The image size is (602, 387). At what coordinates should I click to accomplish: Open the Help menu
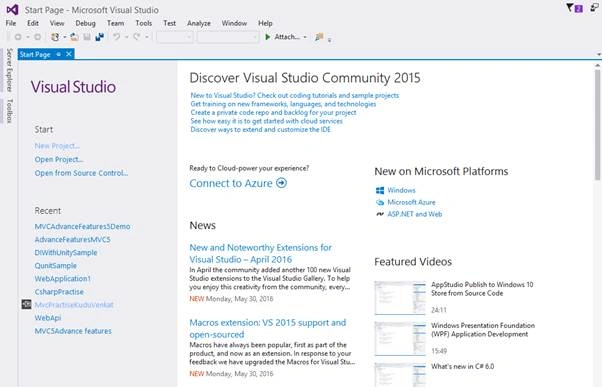(265, 23)
